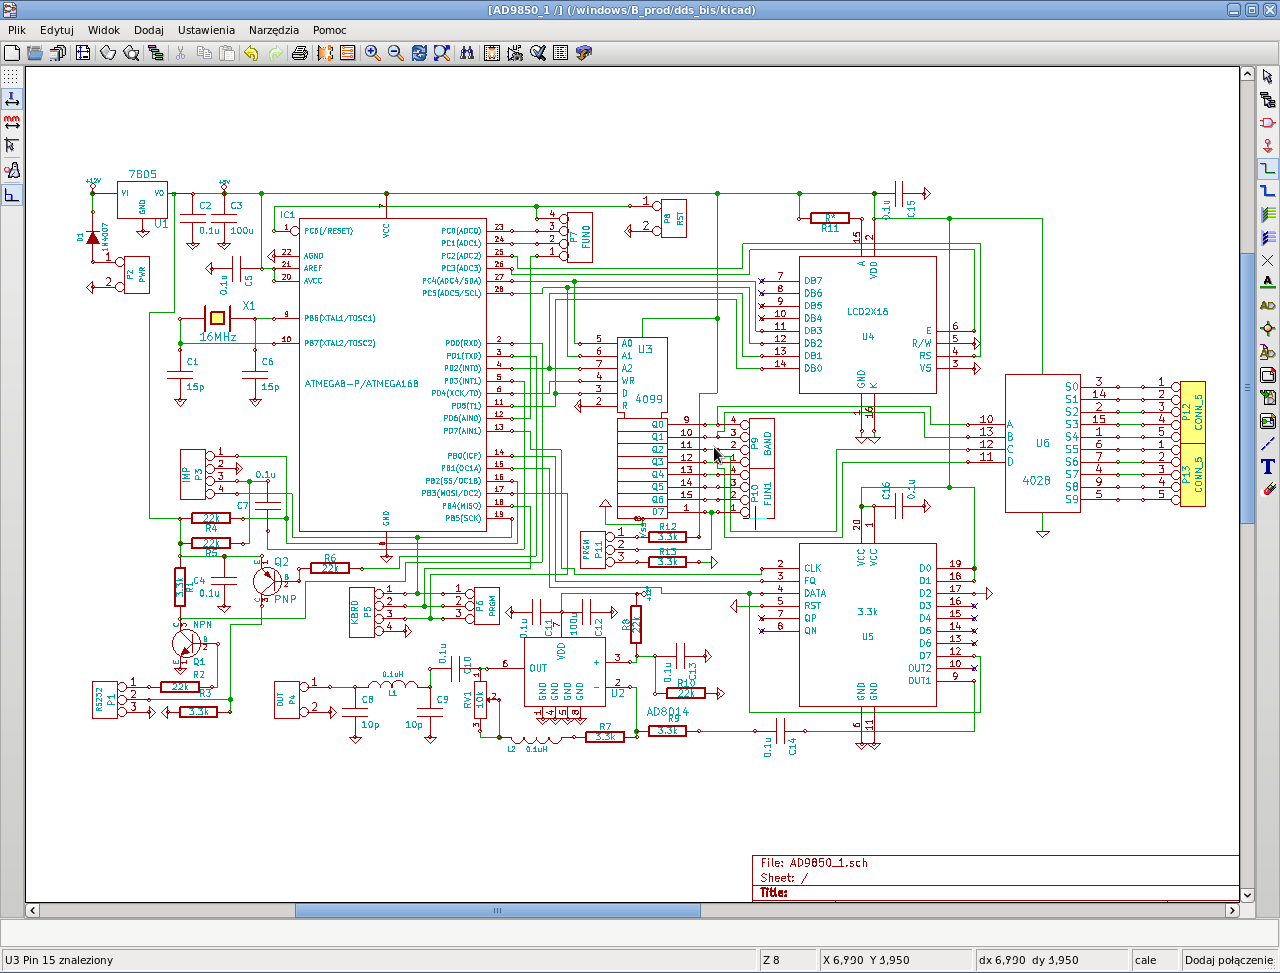Pick the no-connect flag tool

point(1267,260)
